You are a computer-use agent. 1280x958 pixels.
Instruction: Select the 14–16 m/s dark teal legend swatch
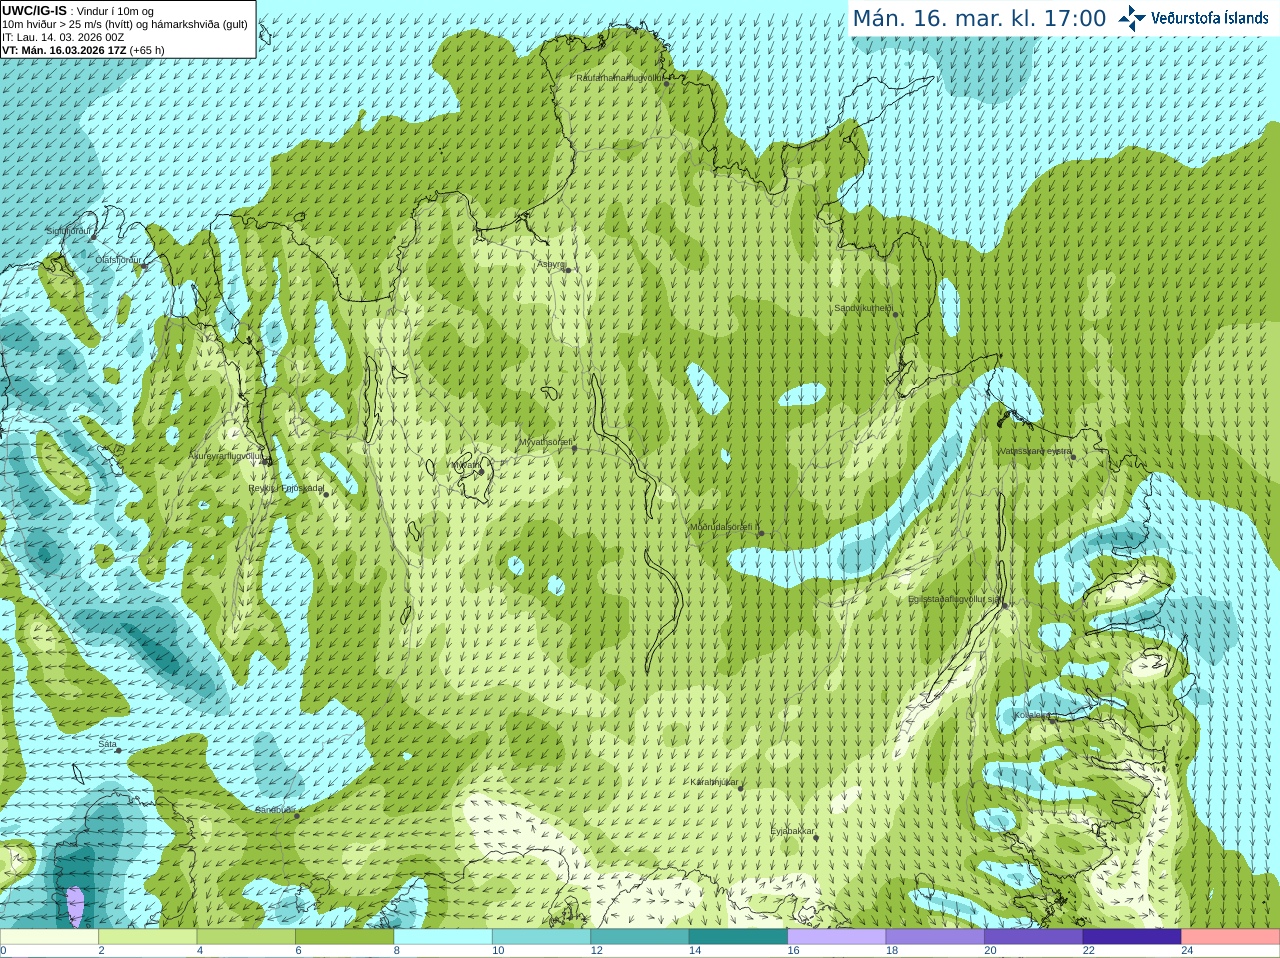(739, 937)
